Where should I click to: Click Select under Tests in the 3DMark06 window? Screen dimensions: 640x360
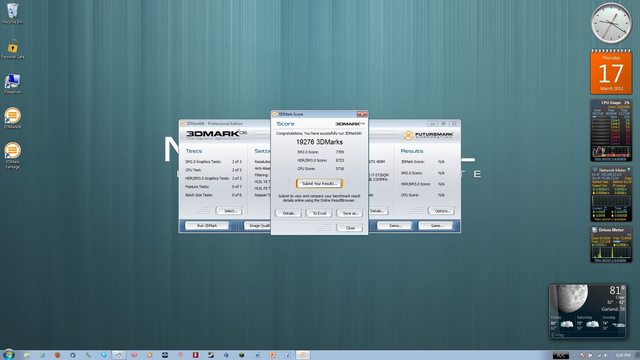pos(229,211)
